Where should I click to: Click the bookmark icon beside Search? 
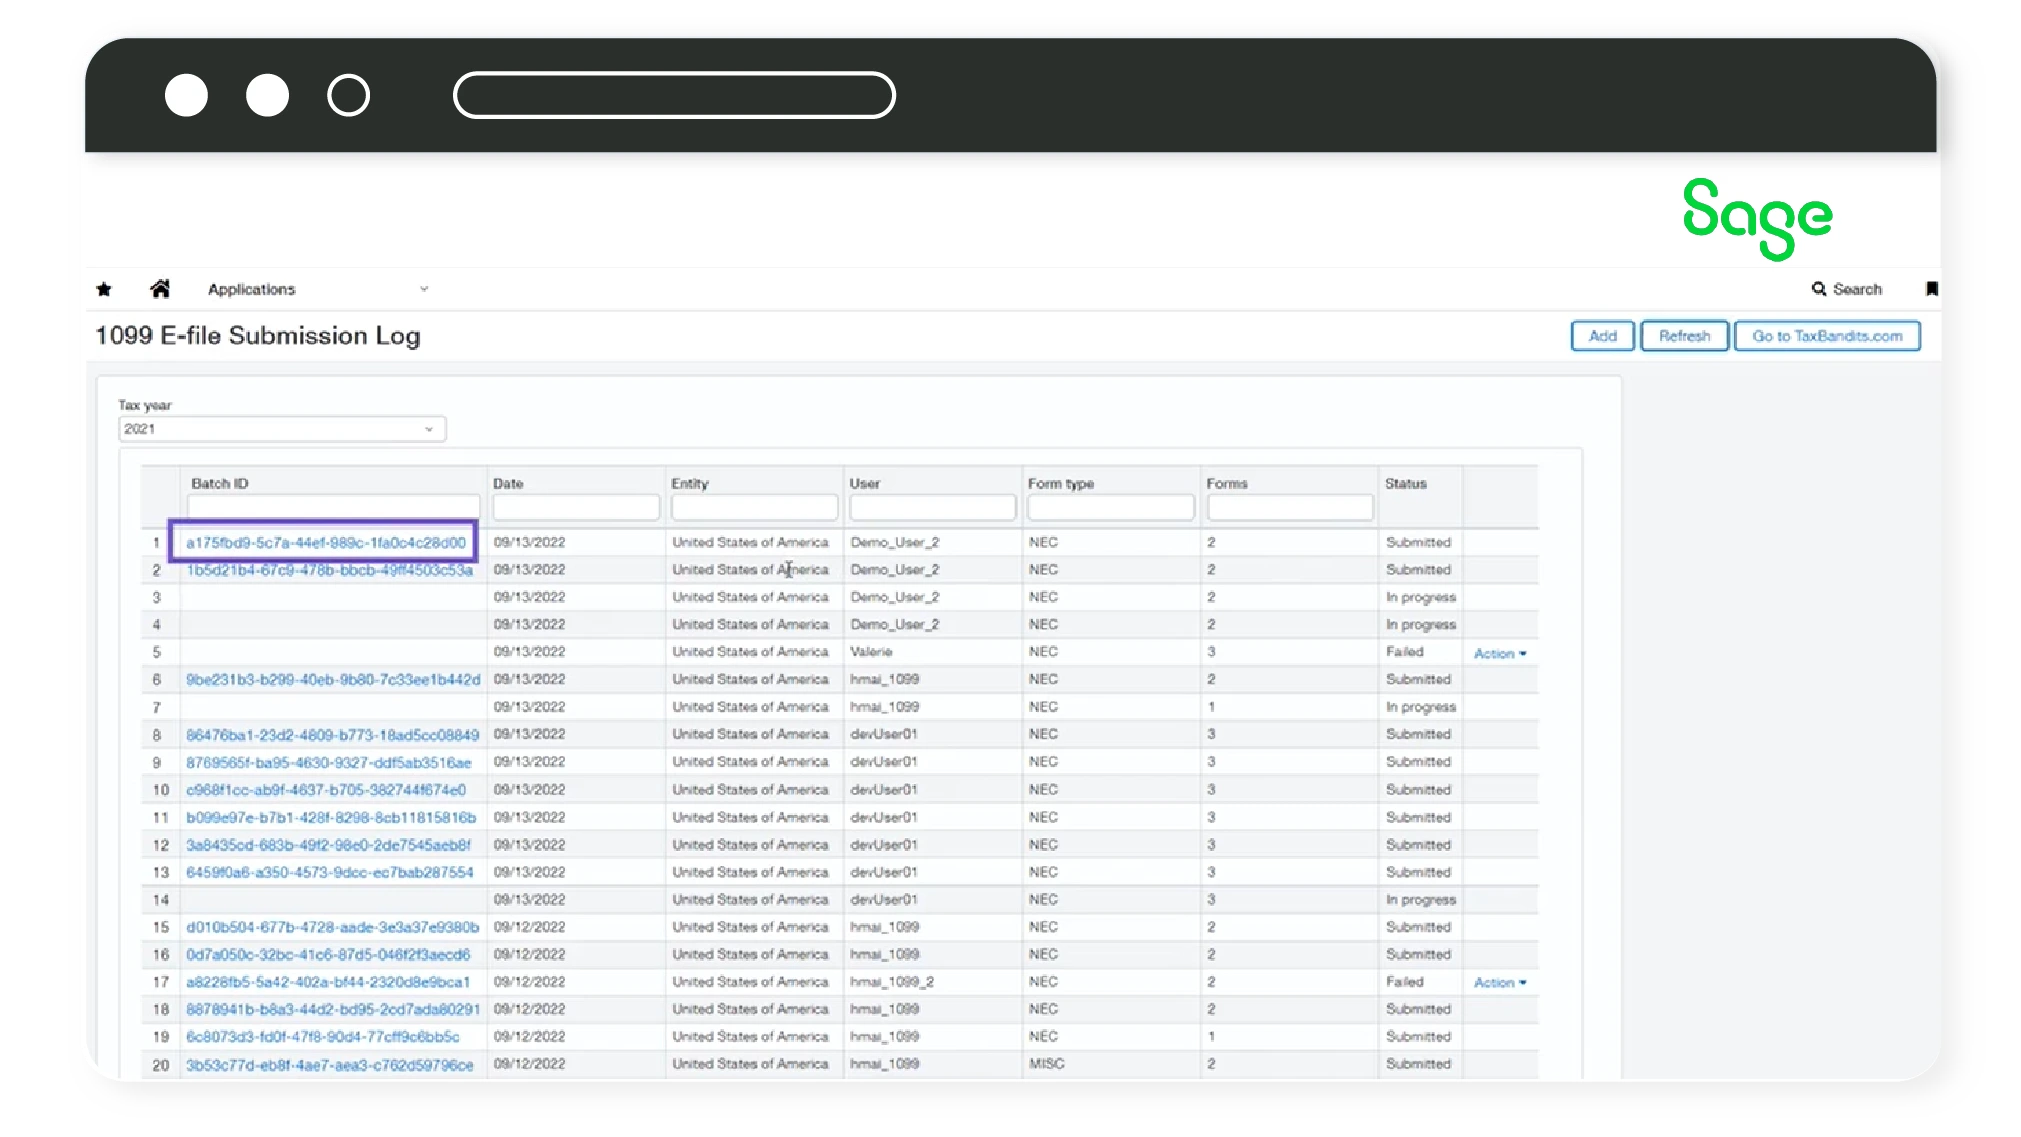tap(1931, 289)
